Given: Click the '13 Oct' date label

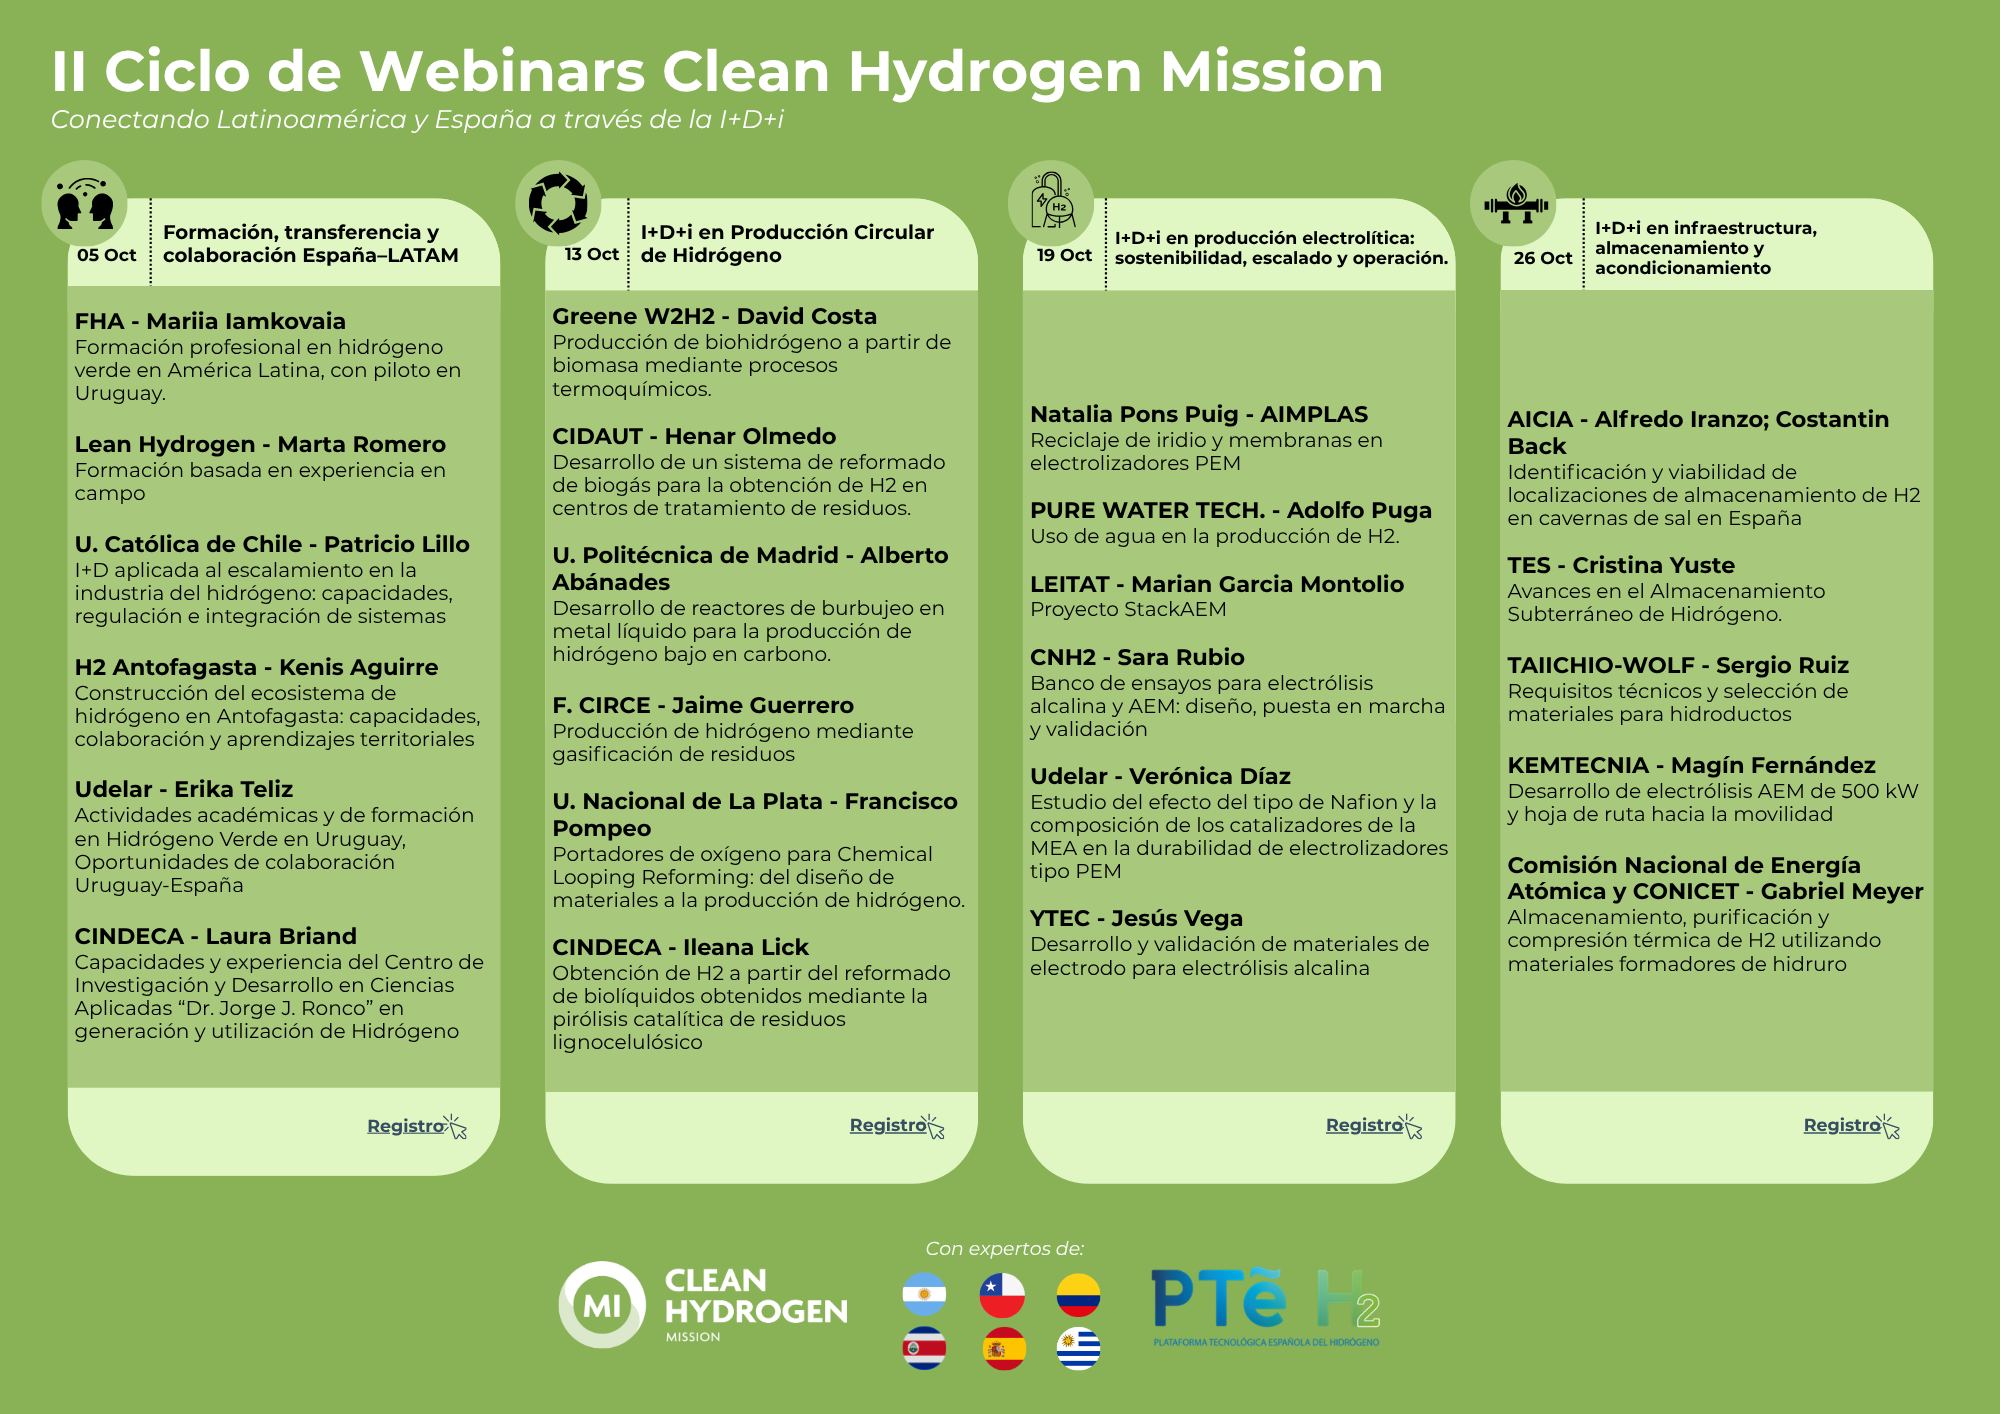Looking at the screenshot, I should [x=592, y=254].
